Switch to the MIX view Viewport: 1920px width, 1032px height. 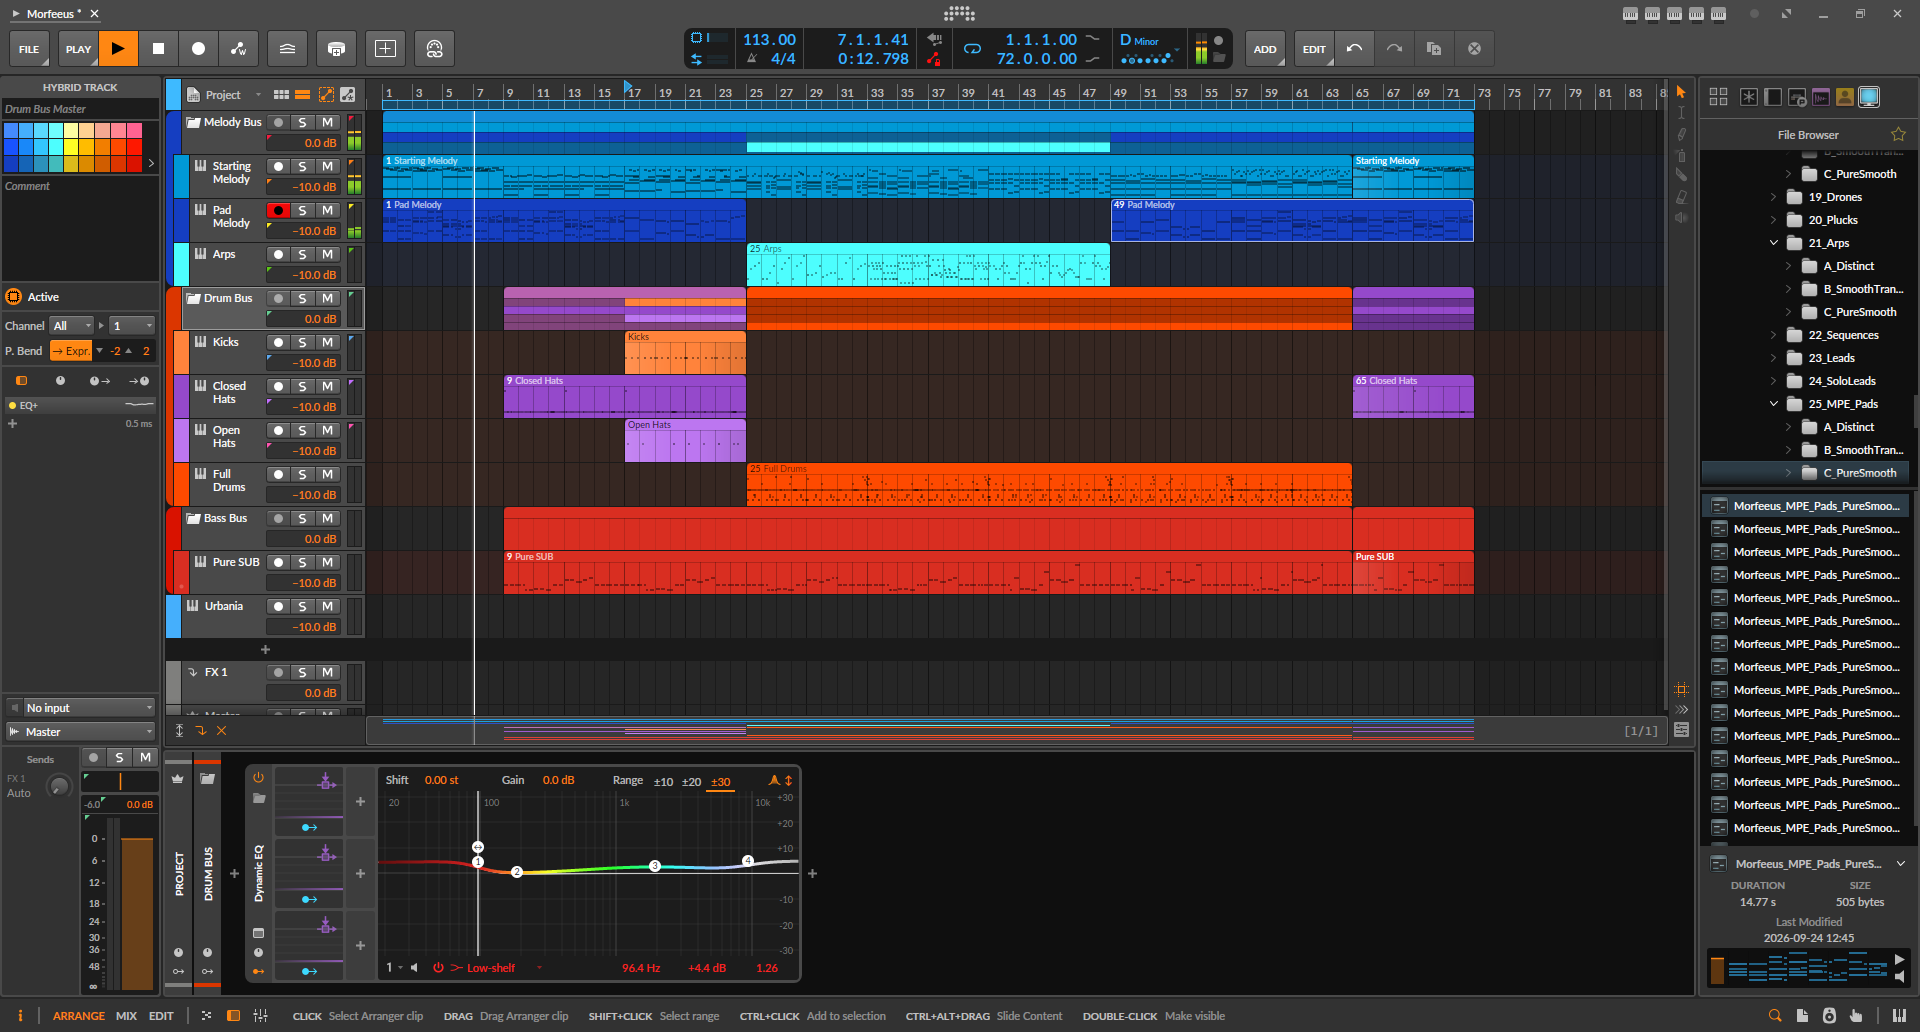[x=126, y=1015]
